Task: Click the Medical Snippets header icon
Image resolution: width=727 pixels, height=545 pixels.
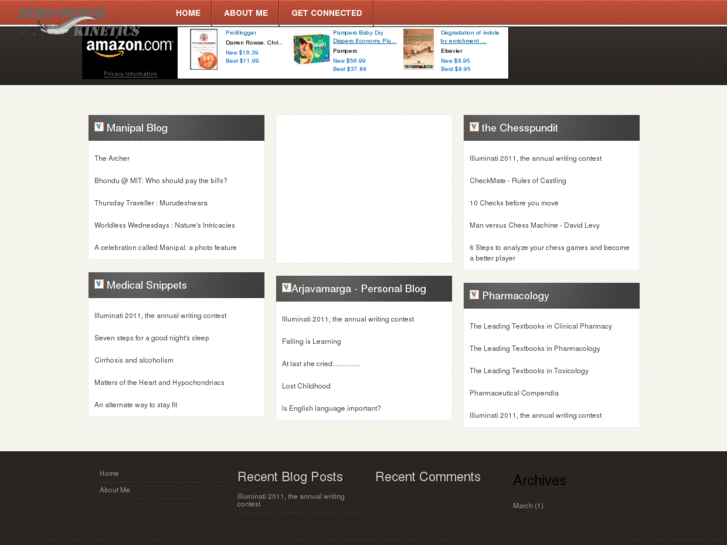Action: 99,284
